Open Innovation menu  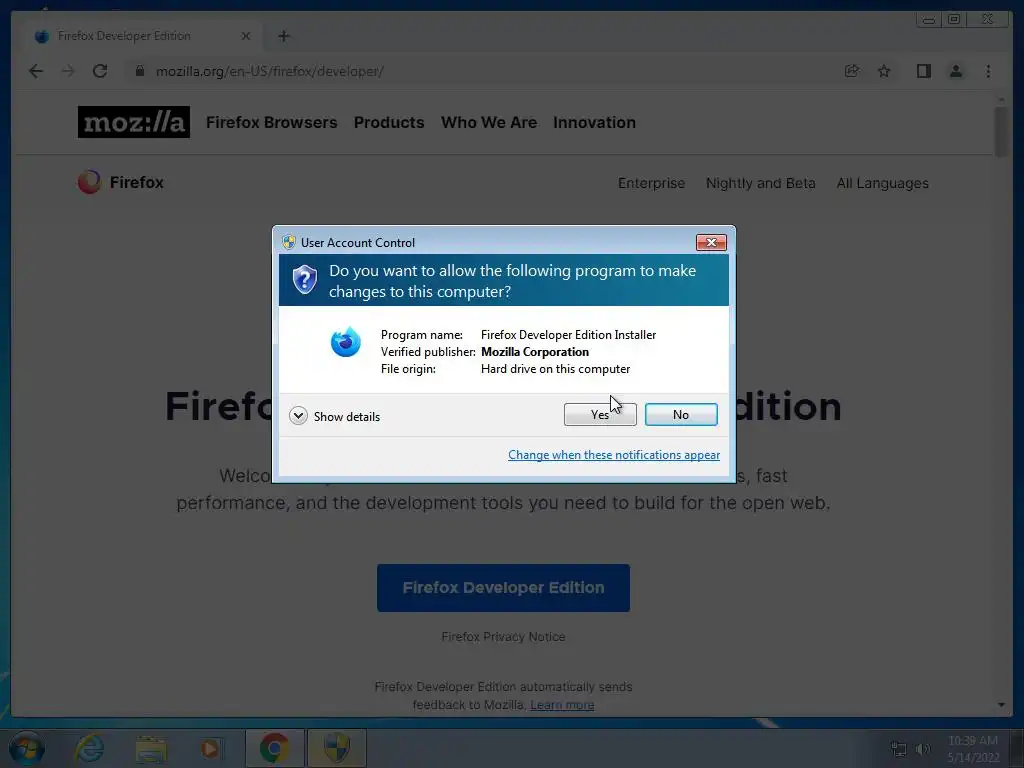click(594, 122)
